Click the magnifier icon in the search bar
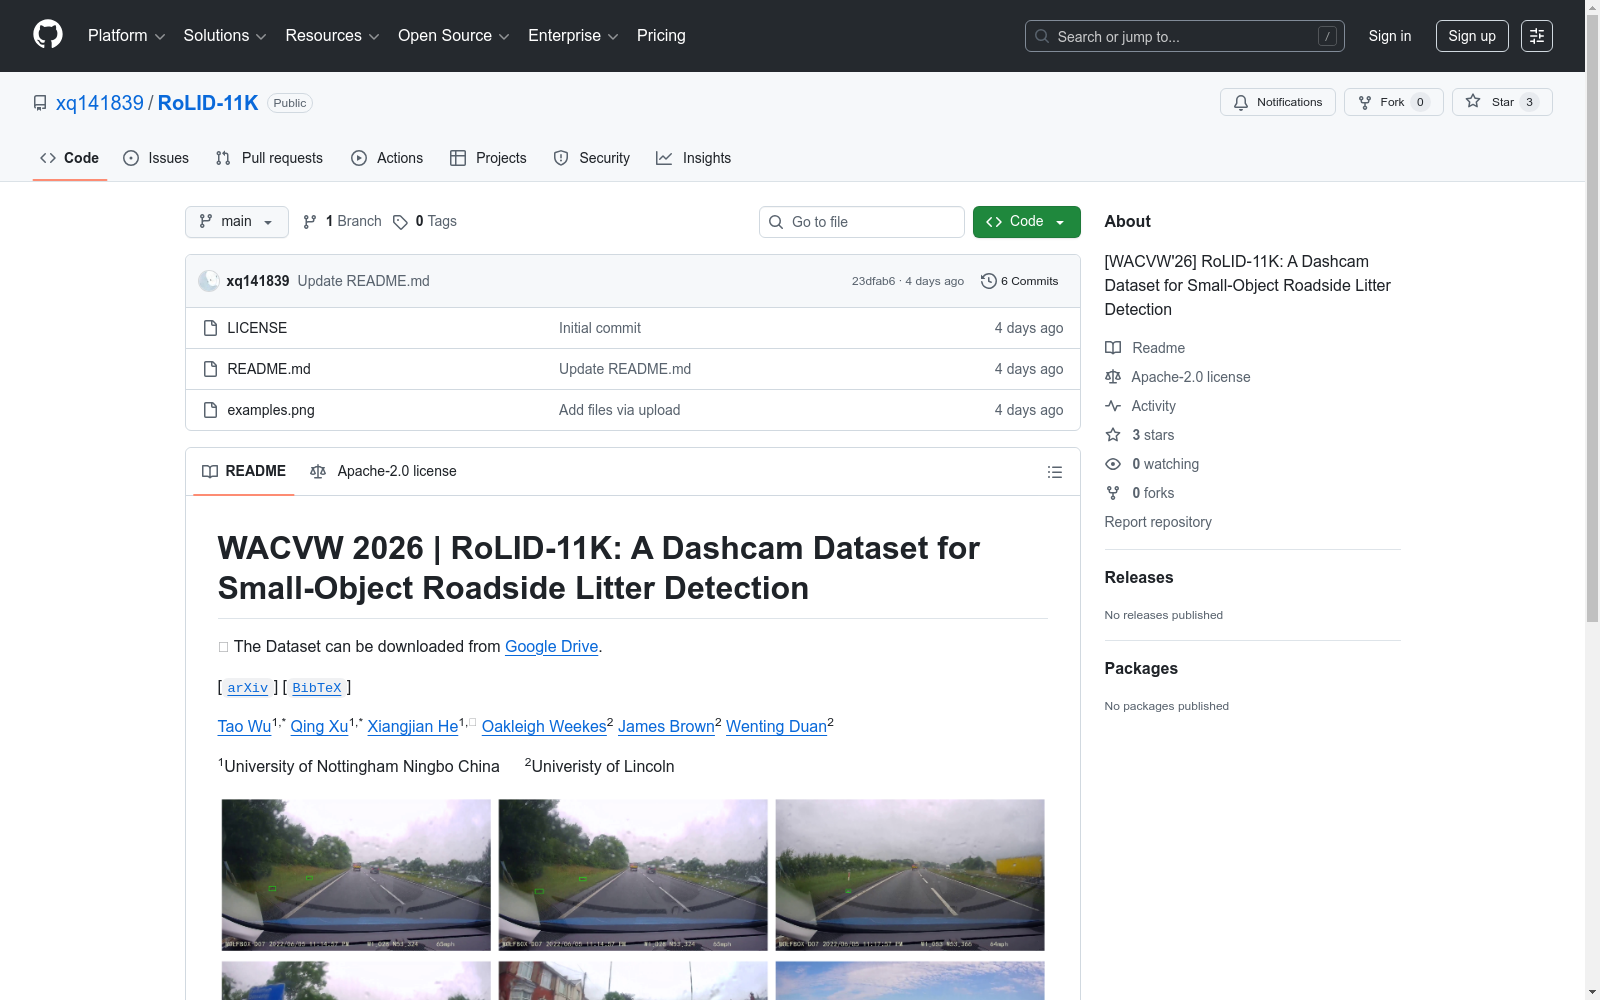1600x1000 pixels. click(1042, 36)
